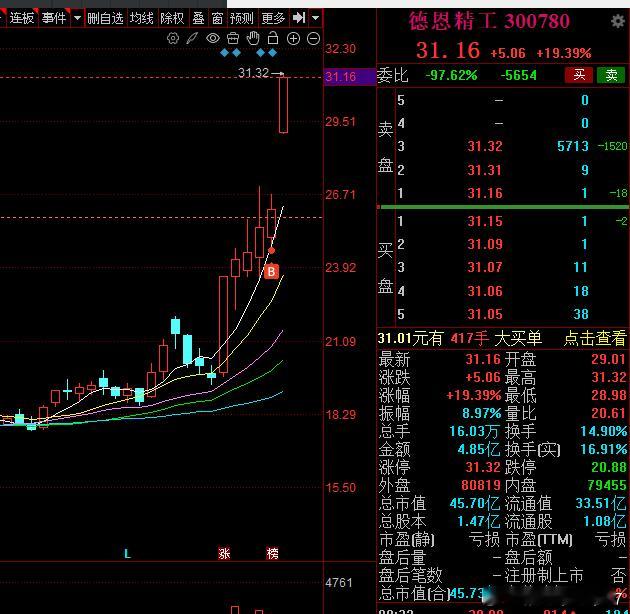Viewport: 630px width, 614px height.
Task: Click the 大买单 alert text
Action: [x=518, y=339]
